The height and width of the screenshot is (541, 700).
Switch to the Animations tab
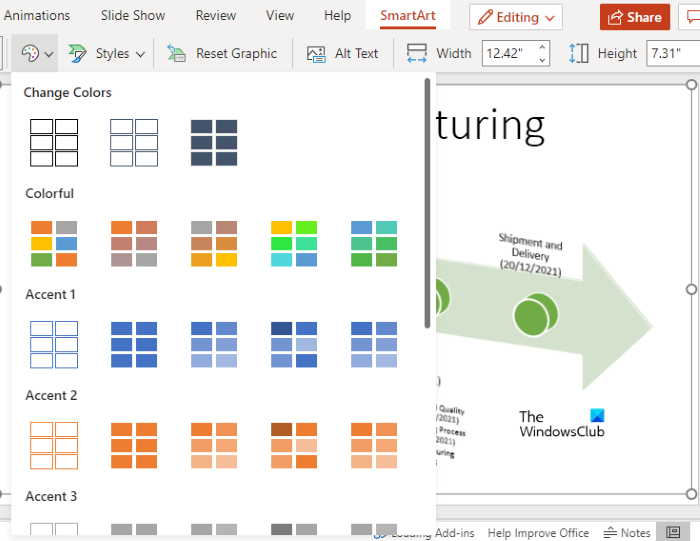tap(37, 16)
